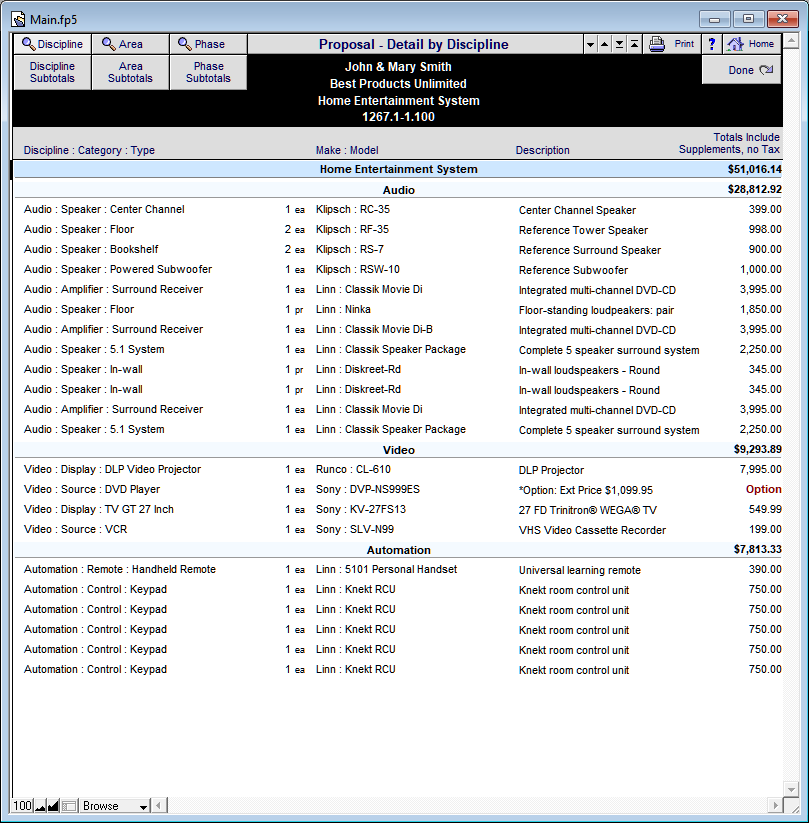Screen dimensions: 809x823
Task: Click the vertical scrollbar down arrow
Action: pyautogui.click(x=791, y=789)
